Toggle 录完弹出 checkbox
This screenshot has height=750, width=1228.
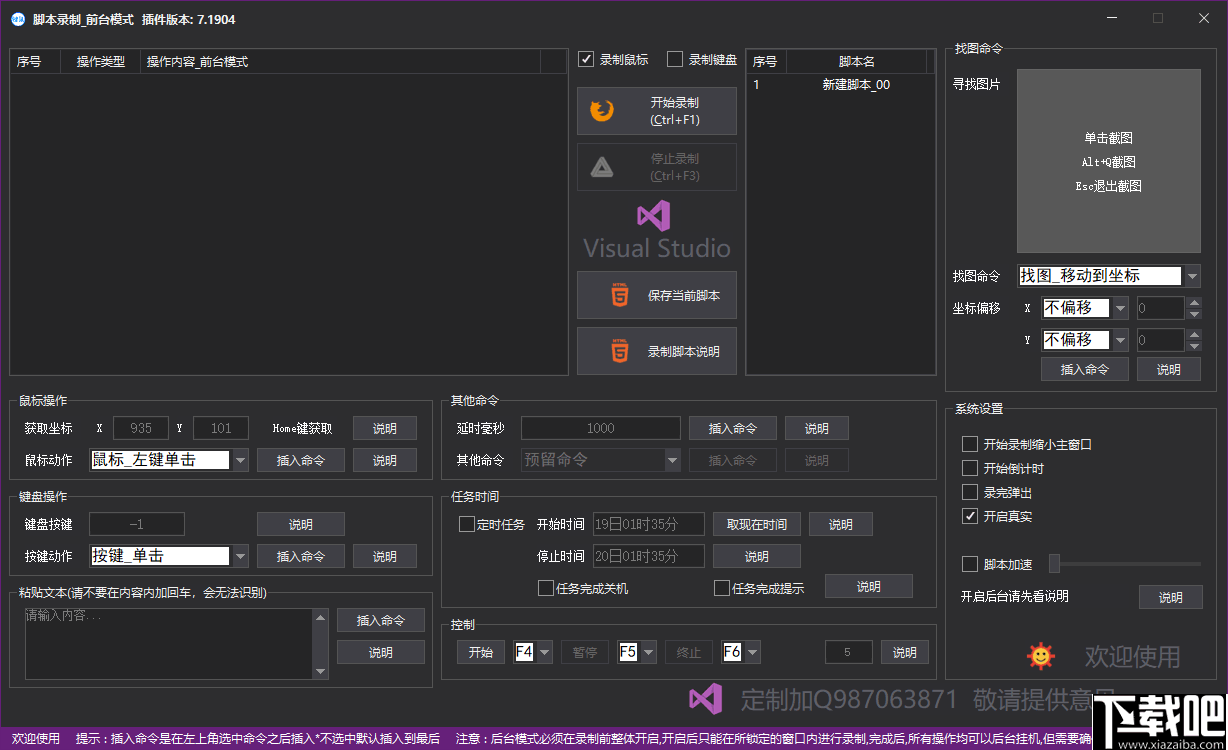coord(969,492)
